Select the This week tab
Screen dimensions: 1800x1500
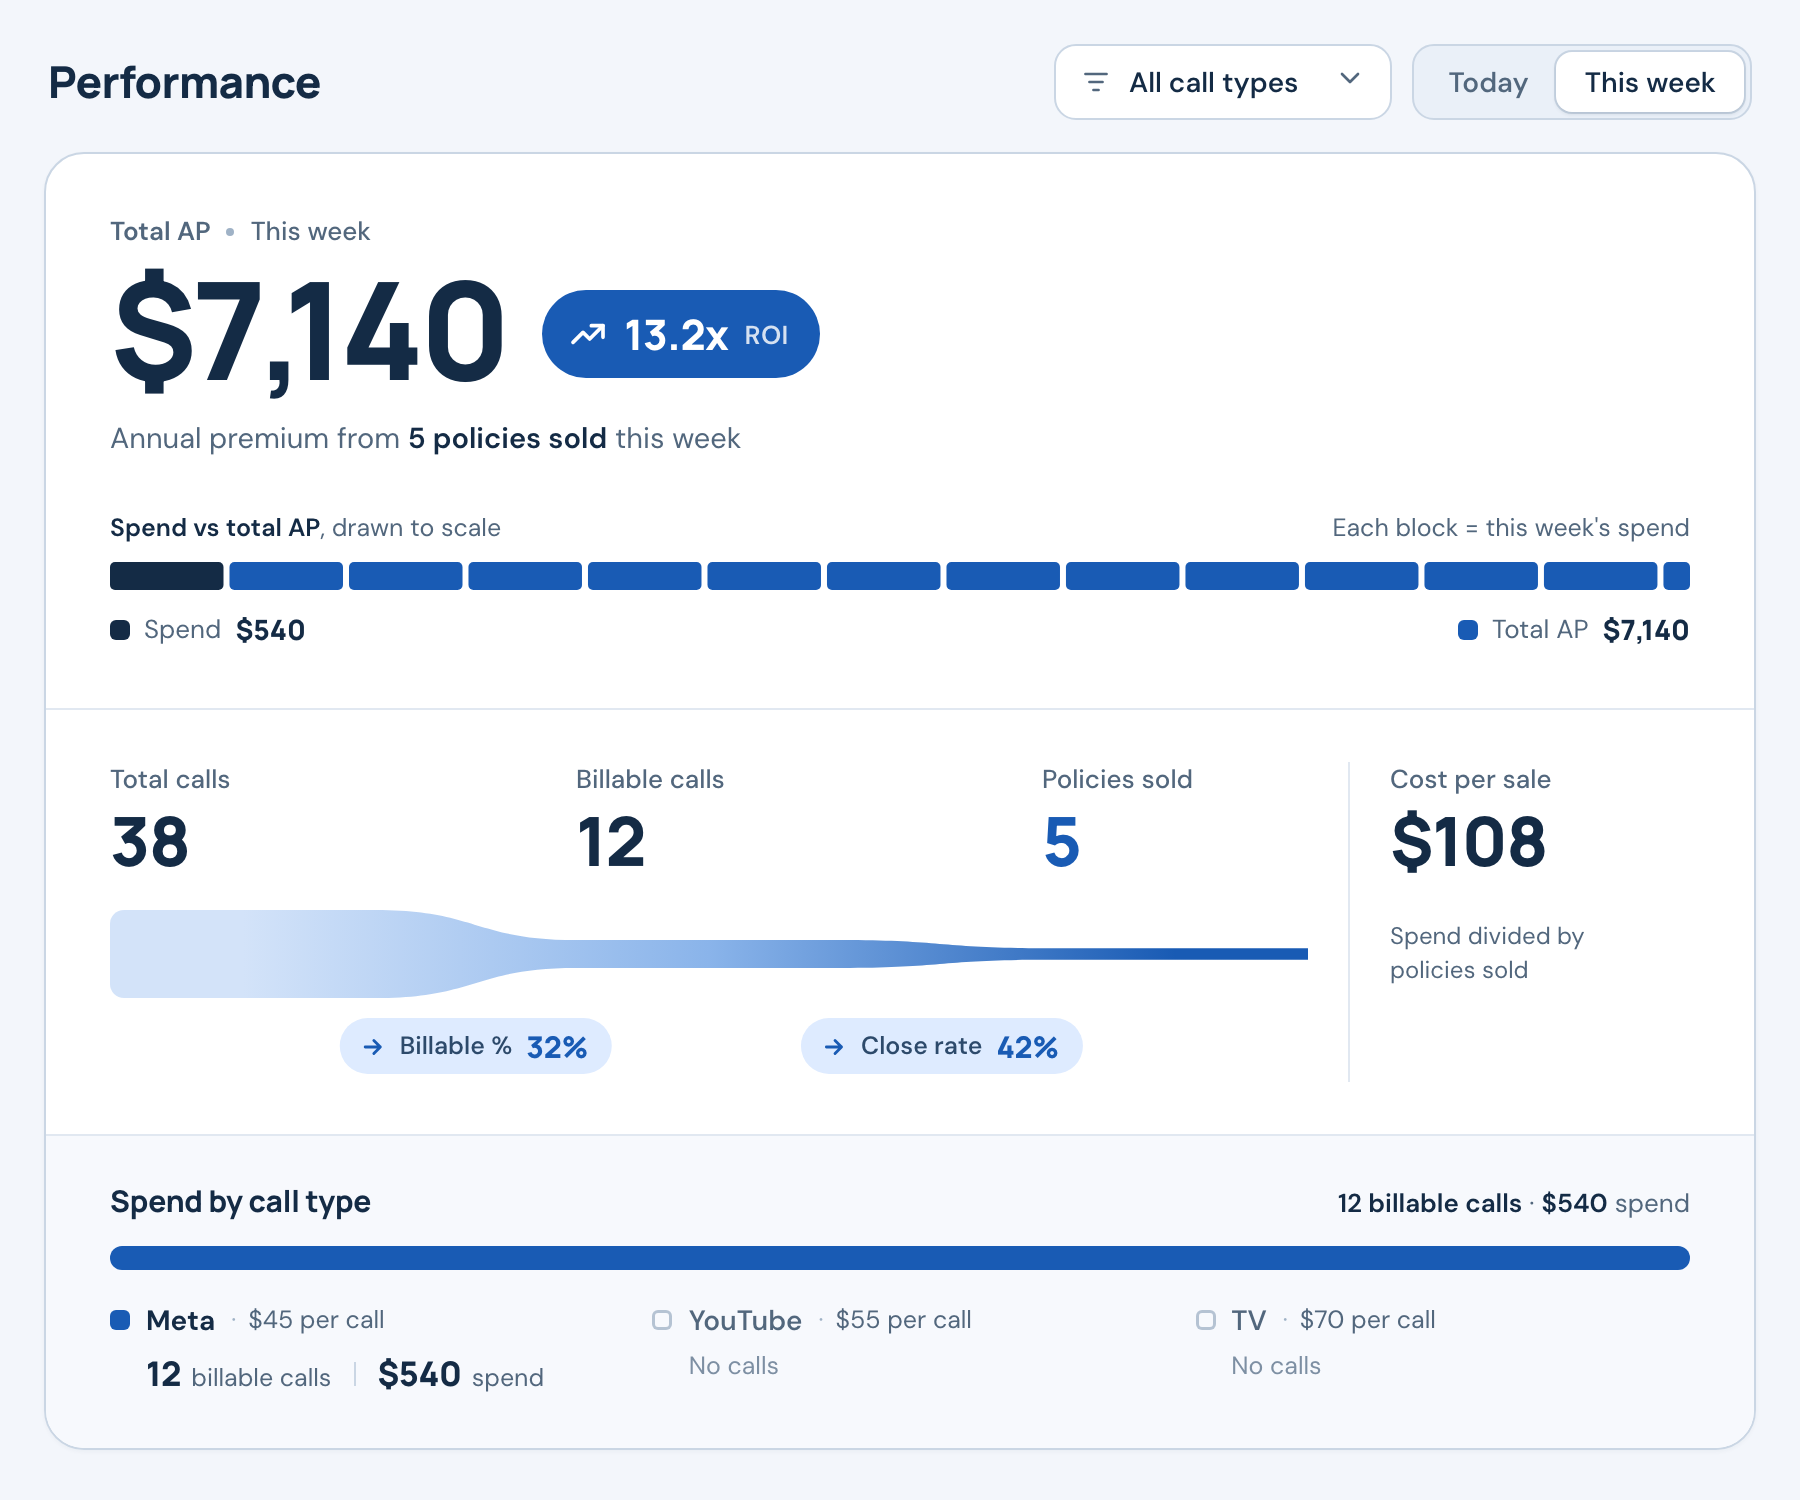(x=1649, y=82)
